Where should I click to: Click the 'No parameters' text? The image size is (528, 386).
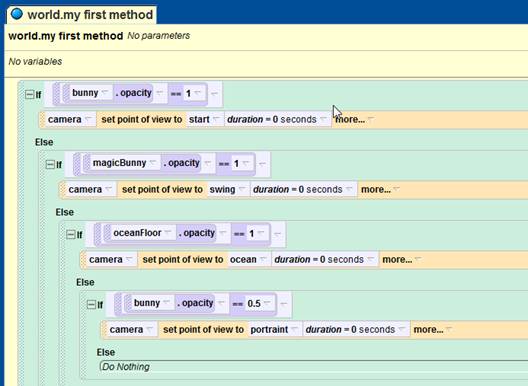(158, 36)
